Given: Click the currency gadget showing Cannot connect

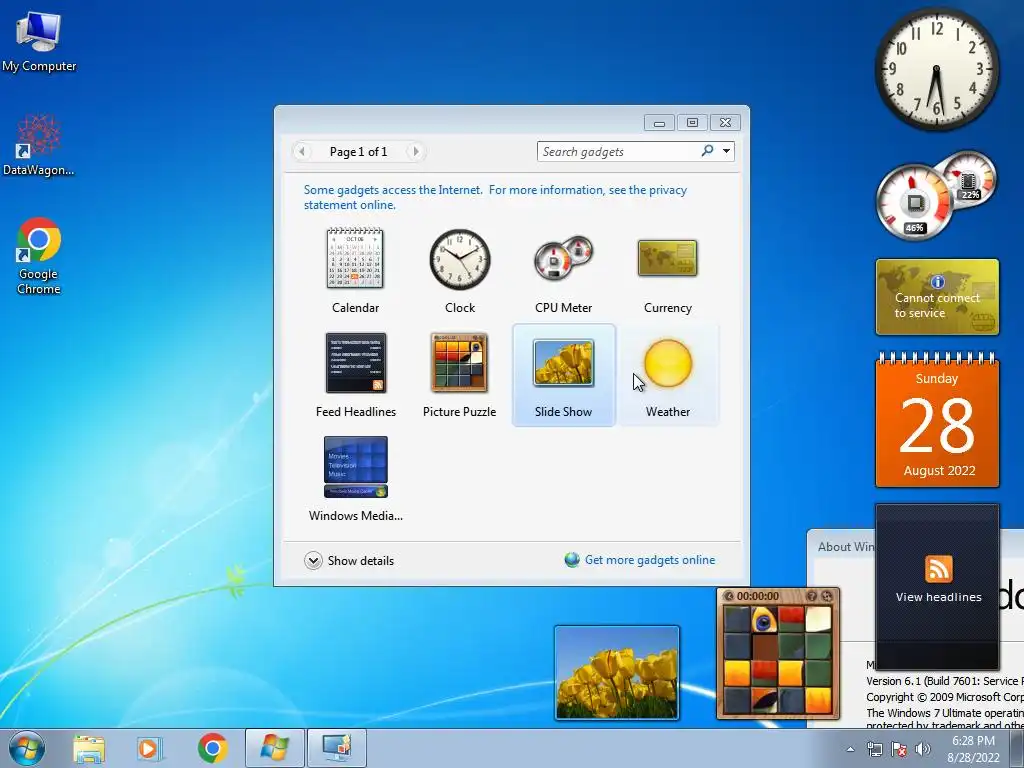Looking at the screenshot, I should (x=937, y=297).
